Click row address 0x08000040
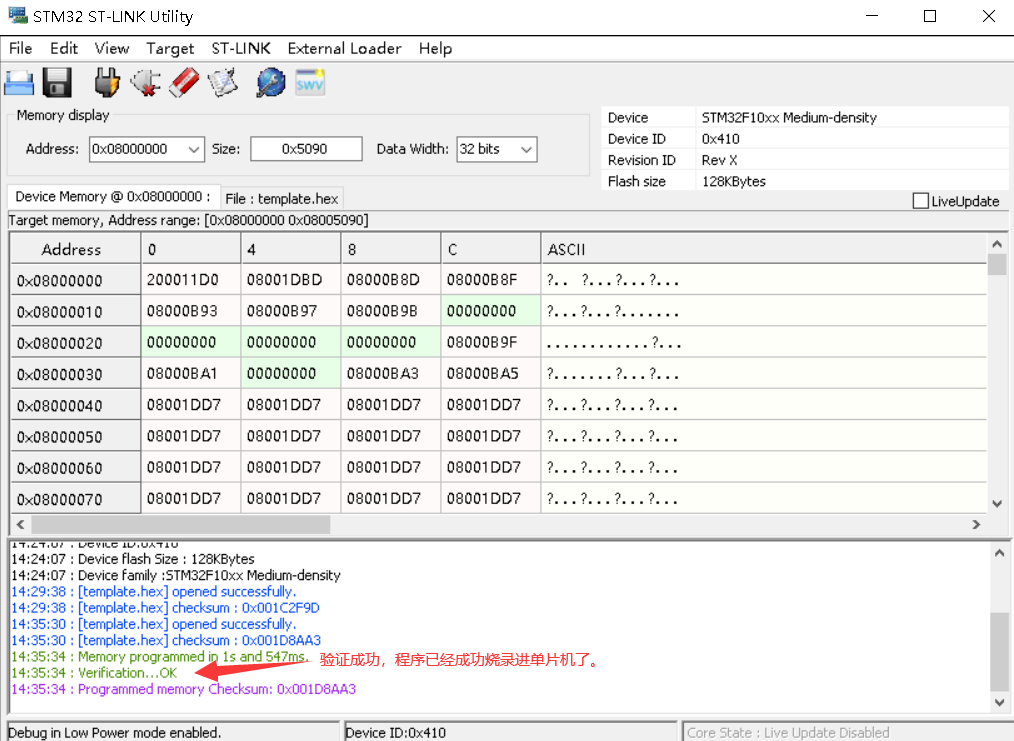Image resolution: width=1014 pixels, height=741 pixels. [x=75, y=405]
